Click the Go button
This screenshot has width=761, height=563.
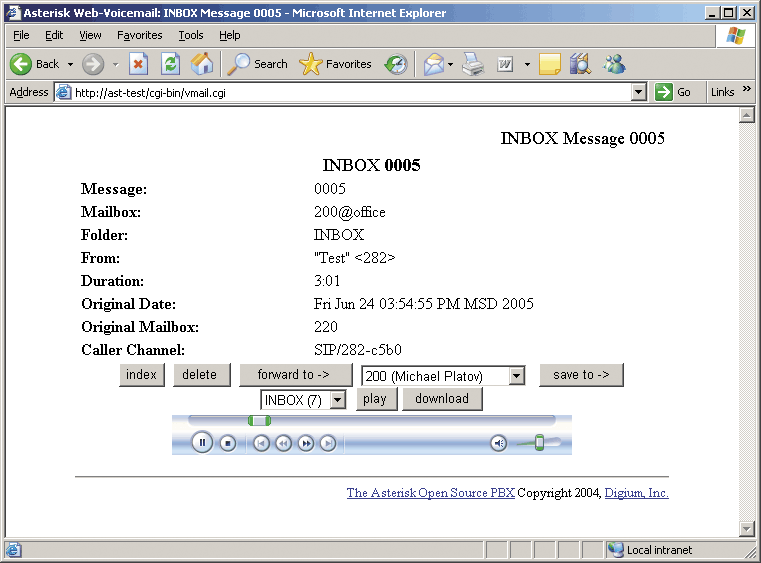[x=673, y=92]
